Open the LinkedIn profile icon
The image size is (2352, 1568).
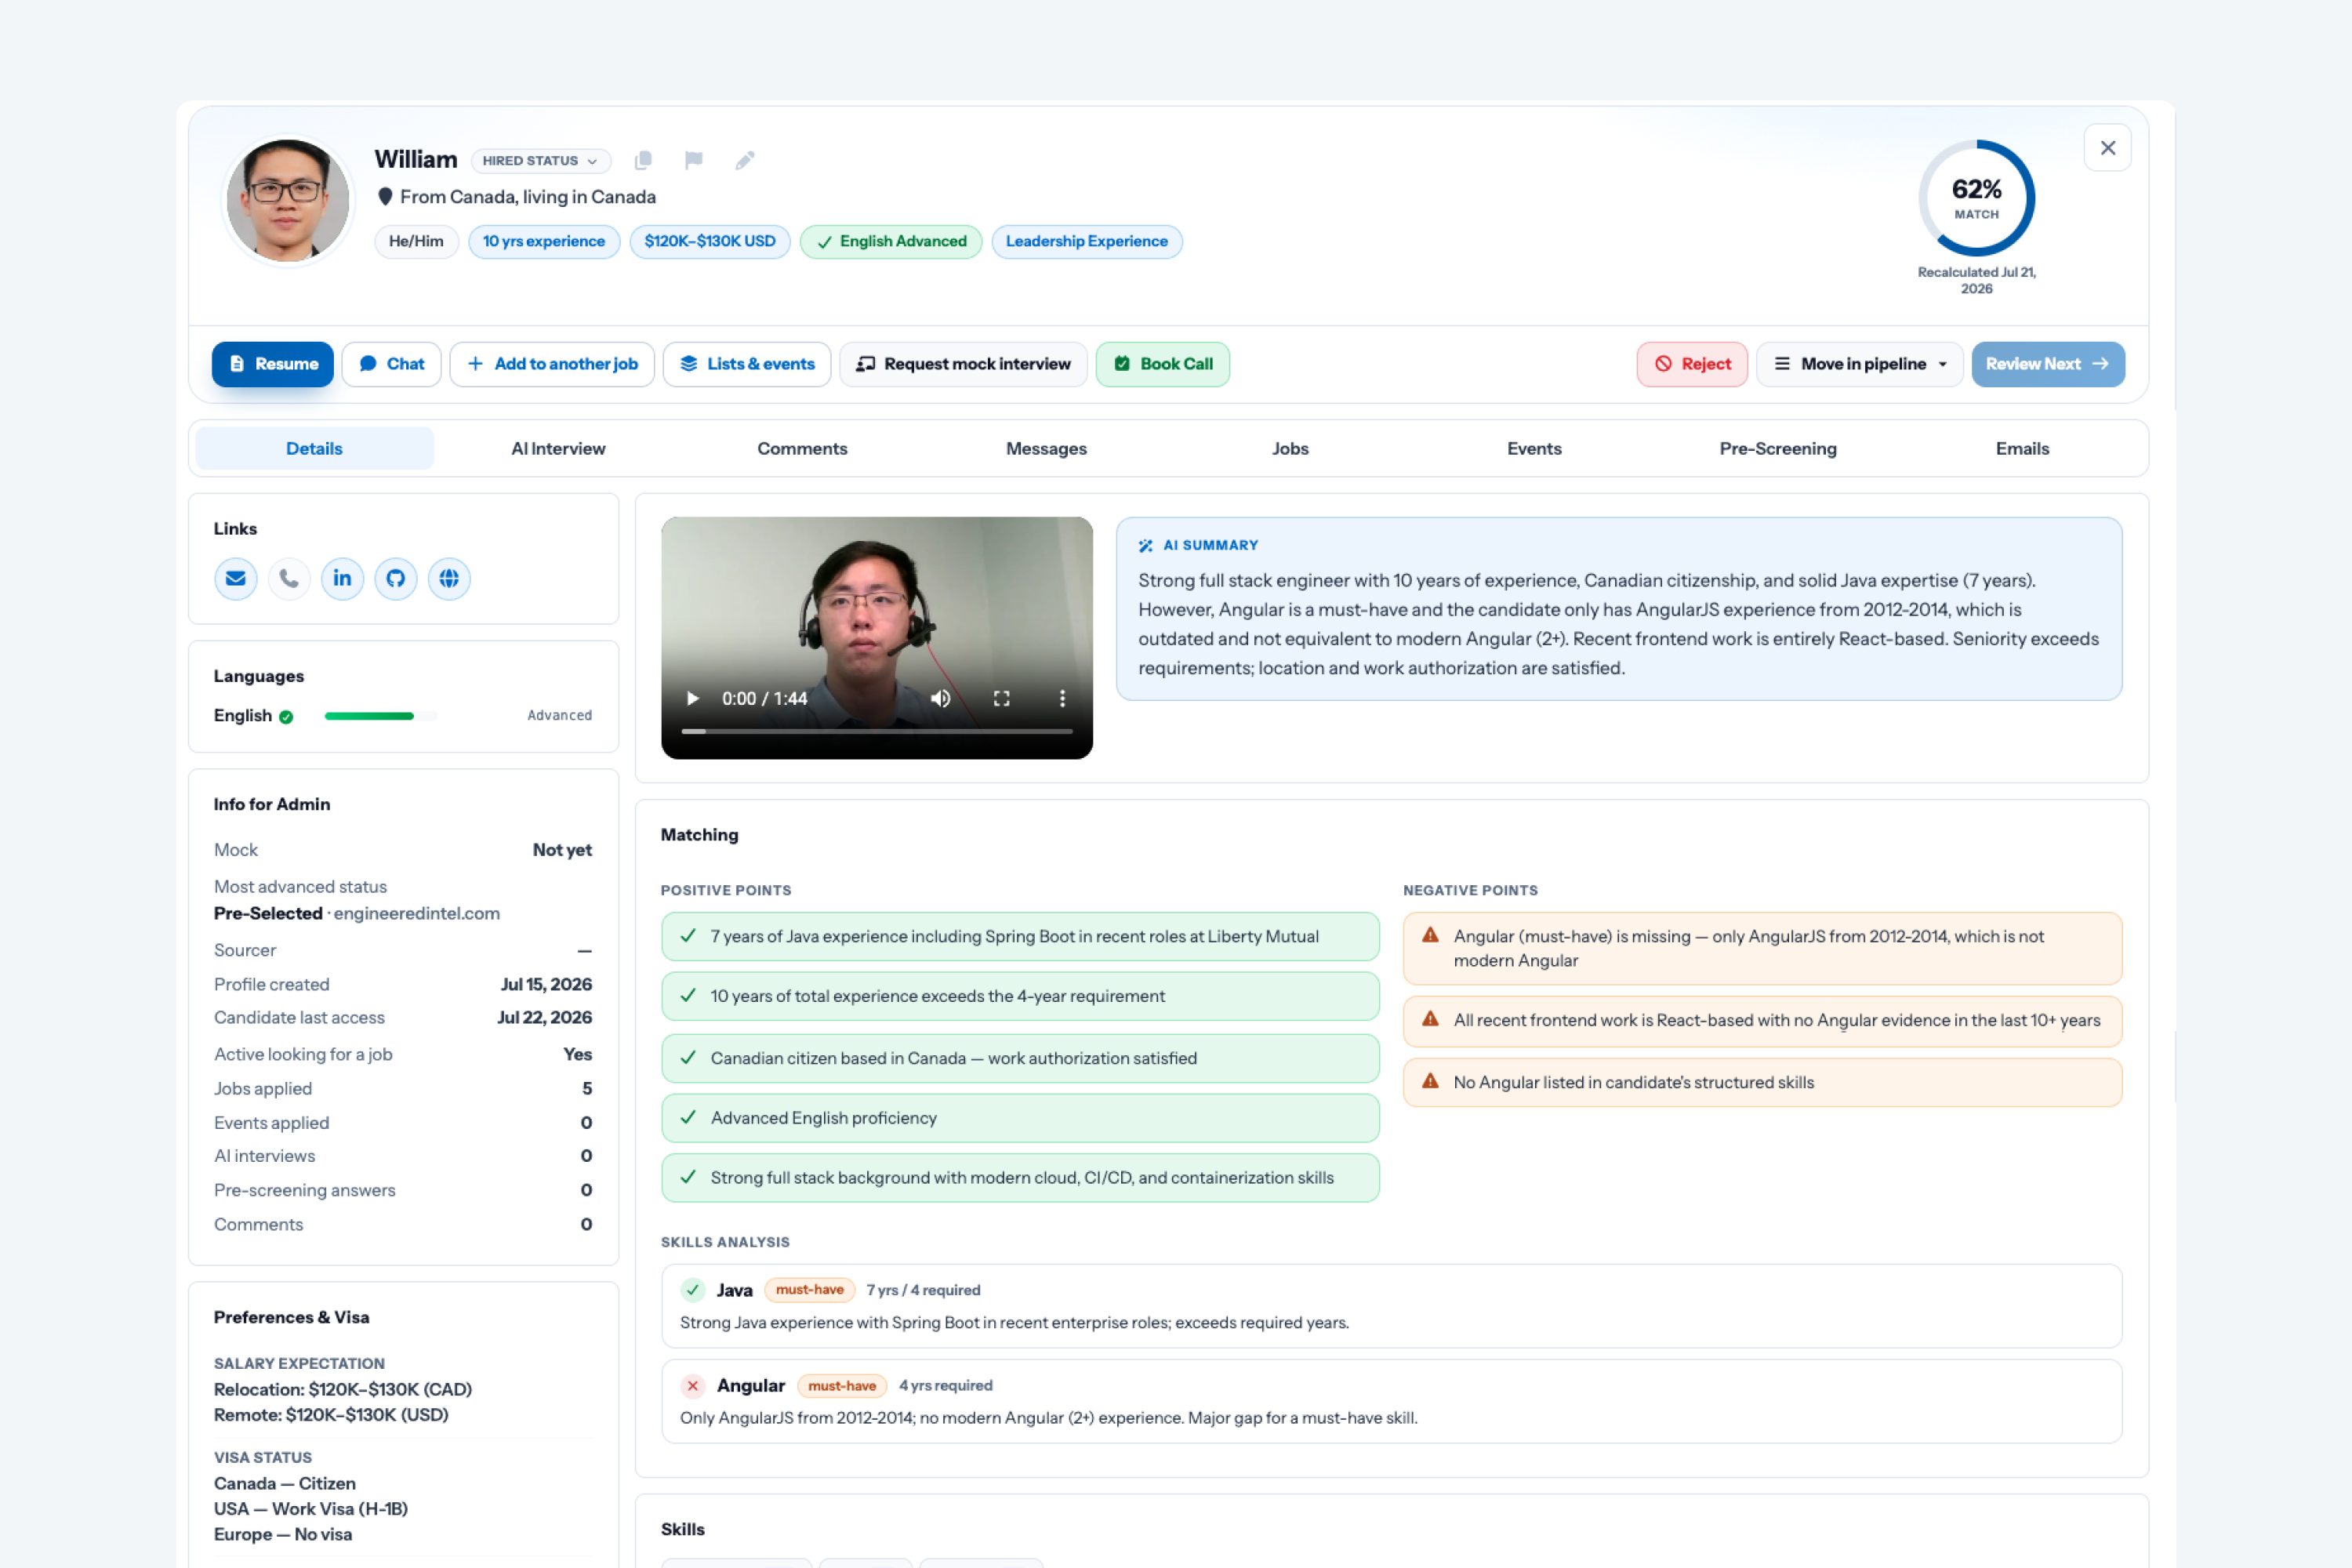(x=342, y=578)
